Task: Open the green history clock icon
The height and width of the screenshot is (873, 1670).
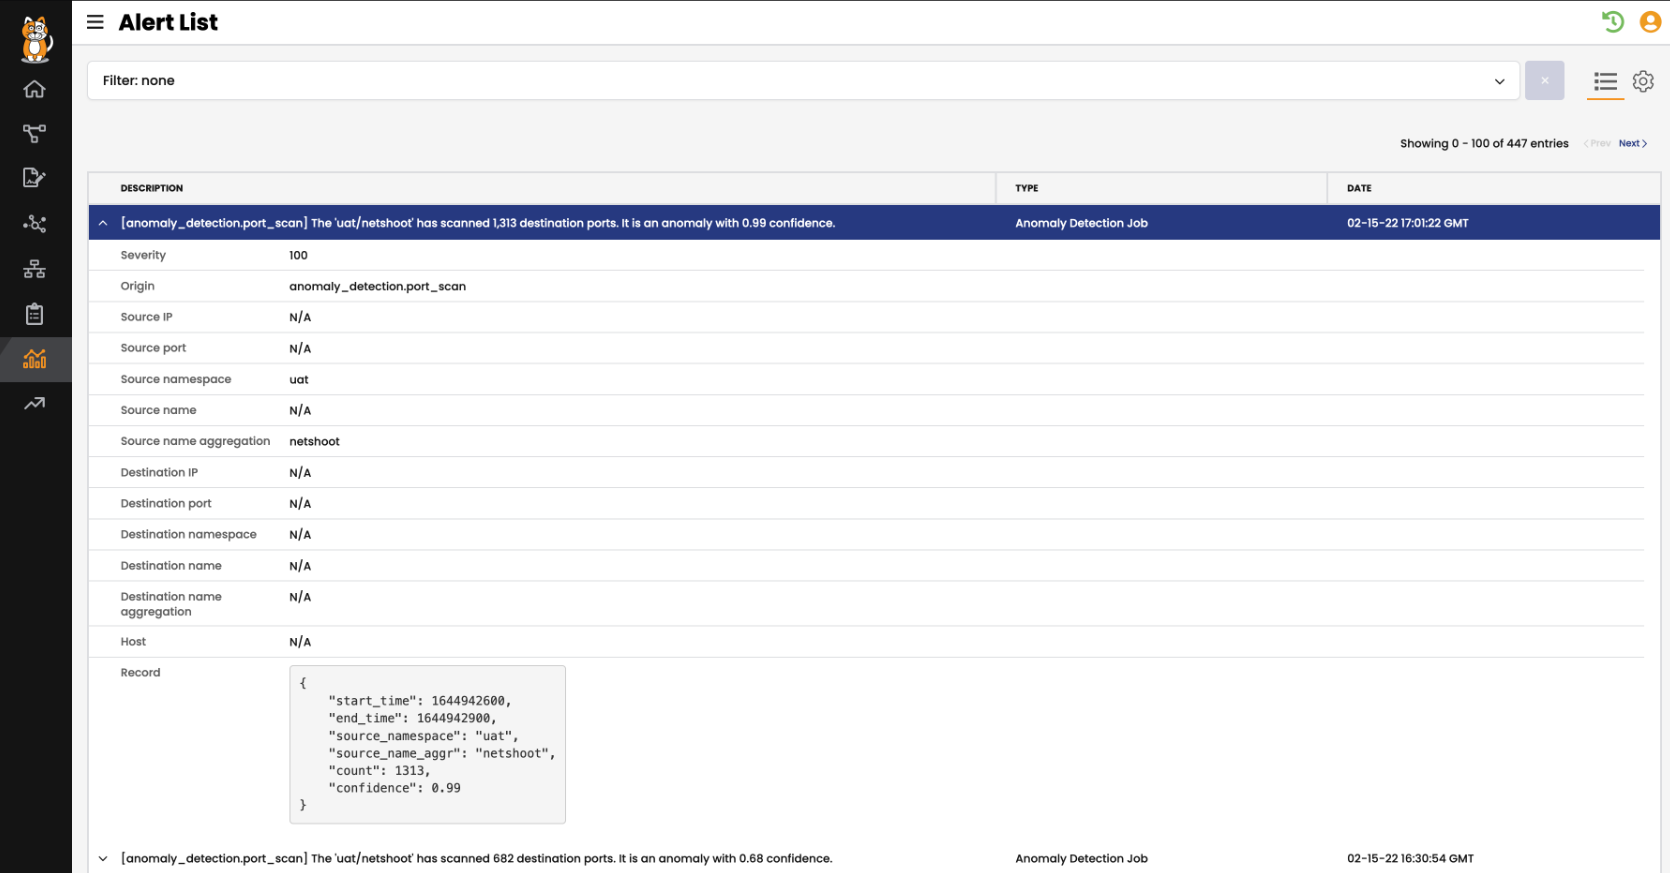Action: point(1612,21)
